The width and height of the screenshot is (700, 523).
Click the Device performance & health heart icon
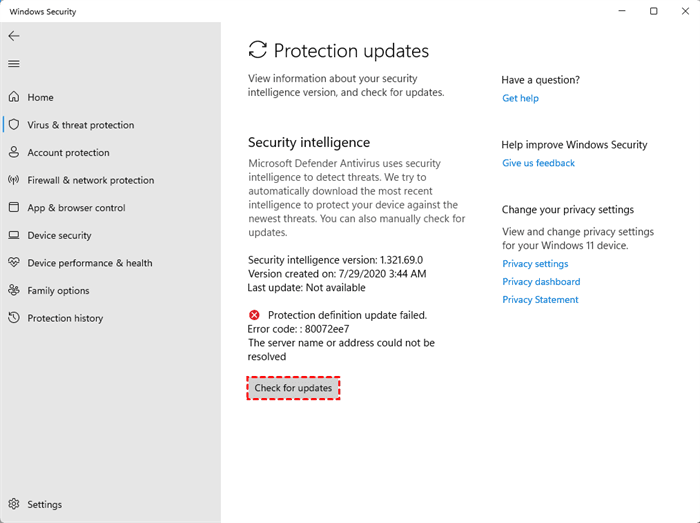14,263
